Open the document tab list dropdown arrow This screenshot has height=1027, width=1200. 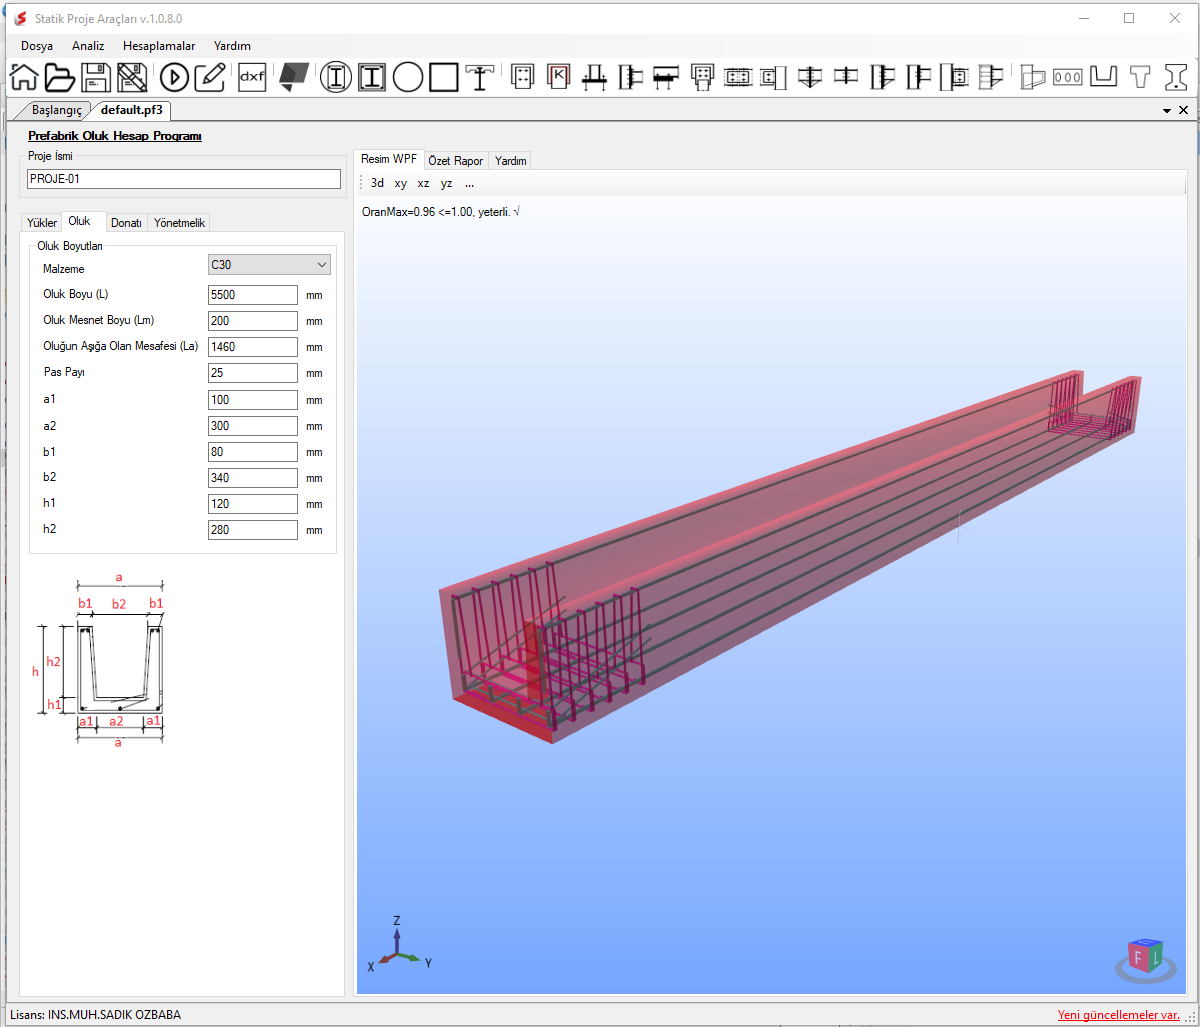point(1167,110)
